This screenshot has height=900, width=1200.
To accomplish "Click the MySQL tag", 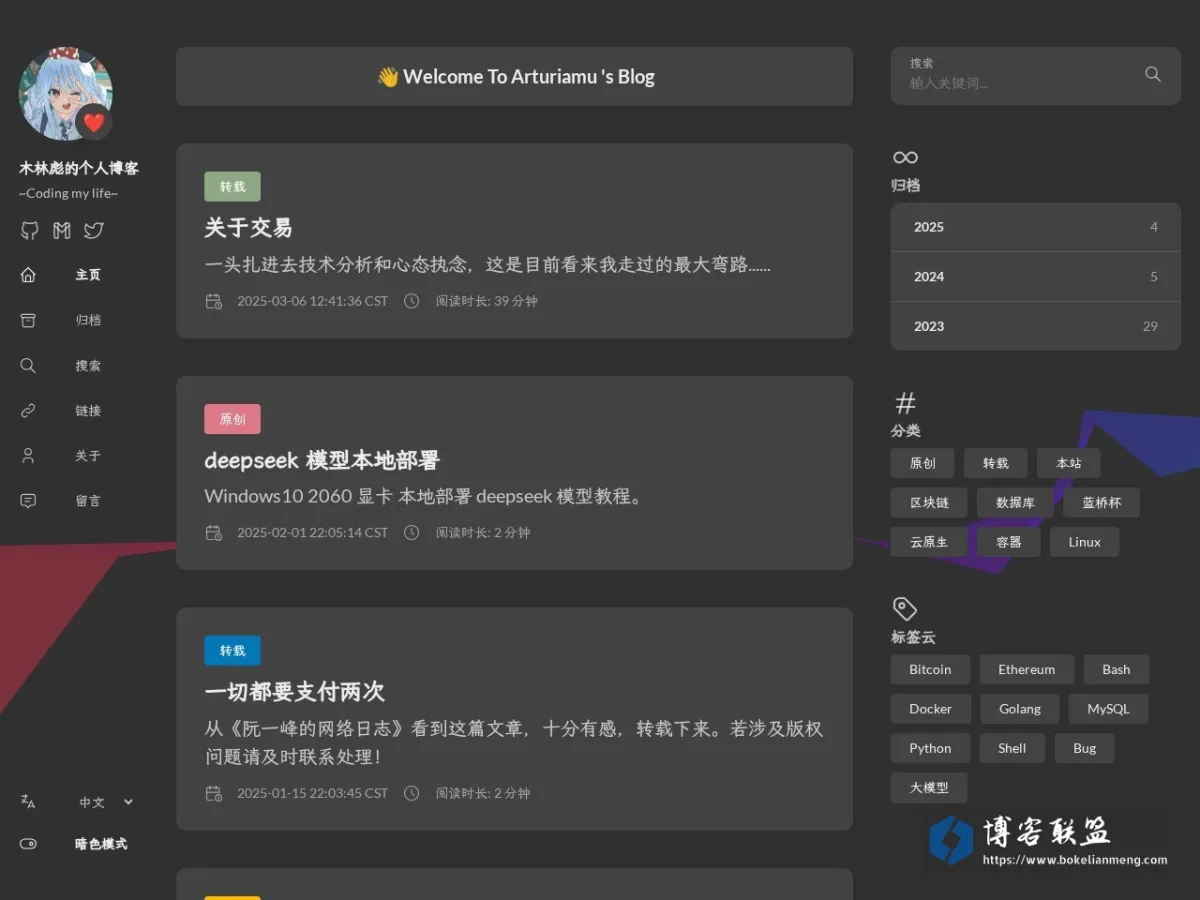I will (x=1108, y=709).
